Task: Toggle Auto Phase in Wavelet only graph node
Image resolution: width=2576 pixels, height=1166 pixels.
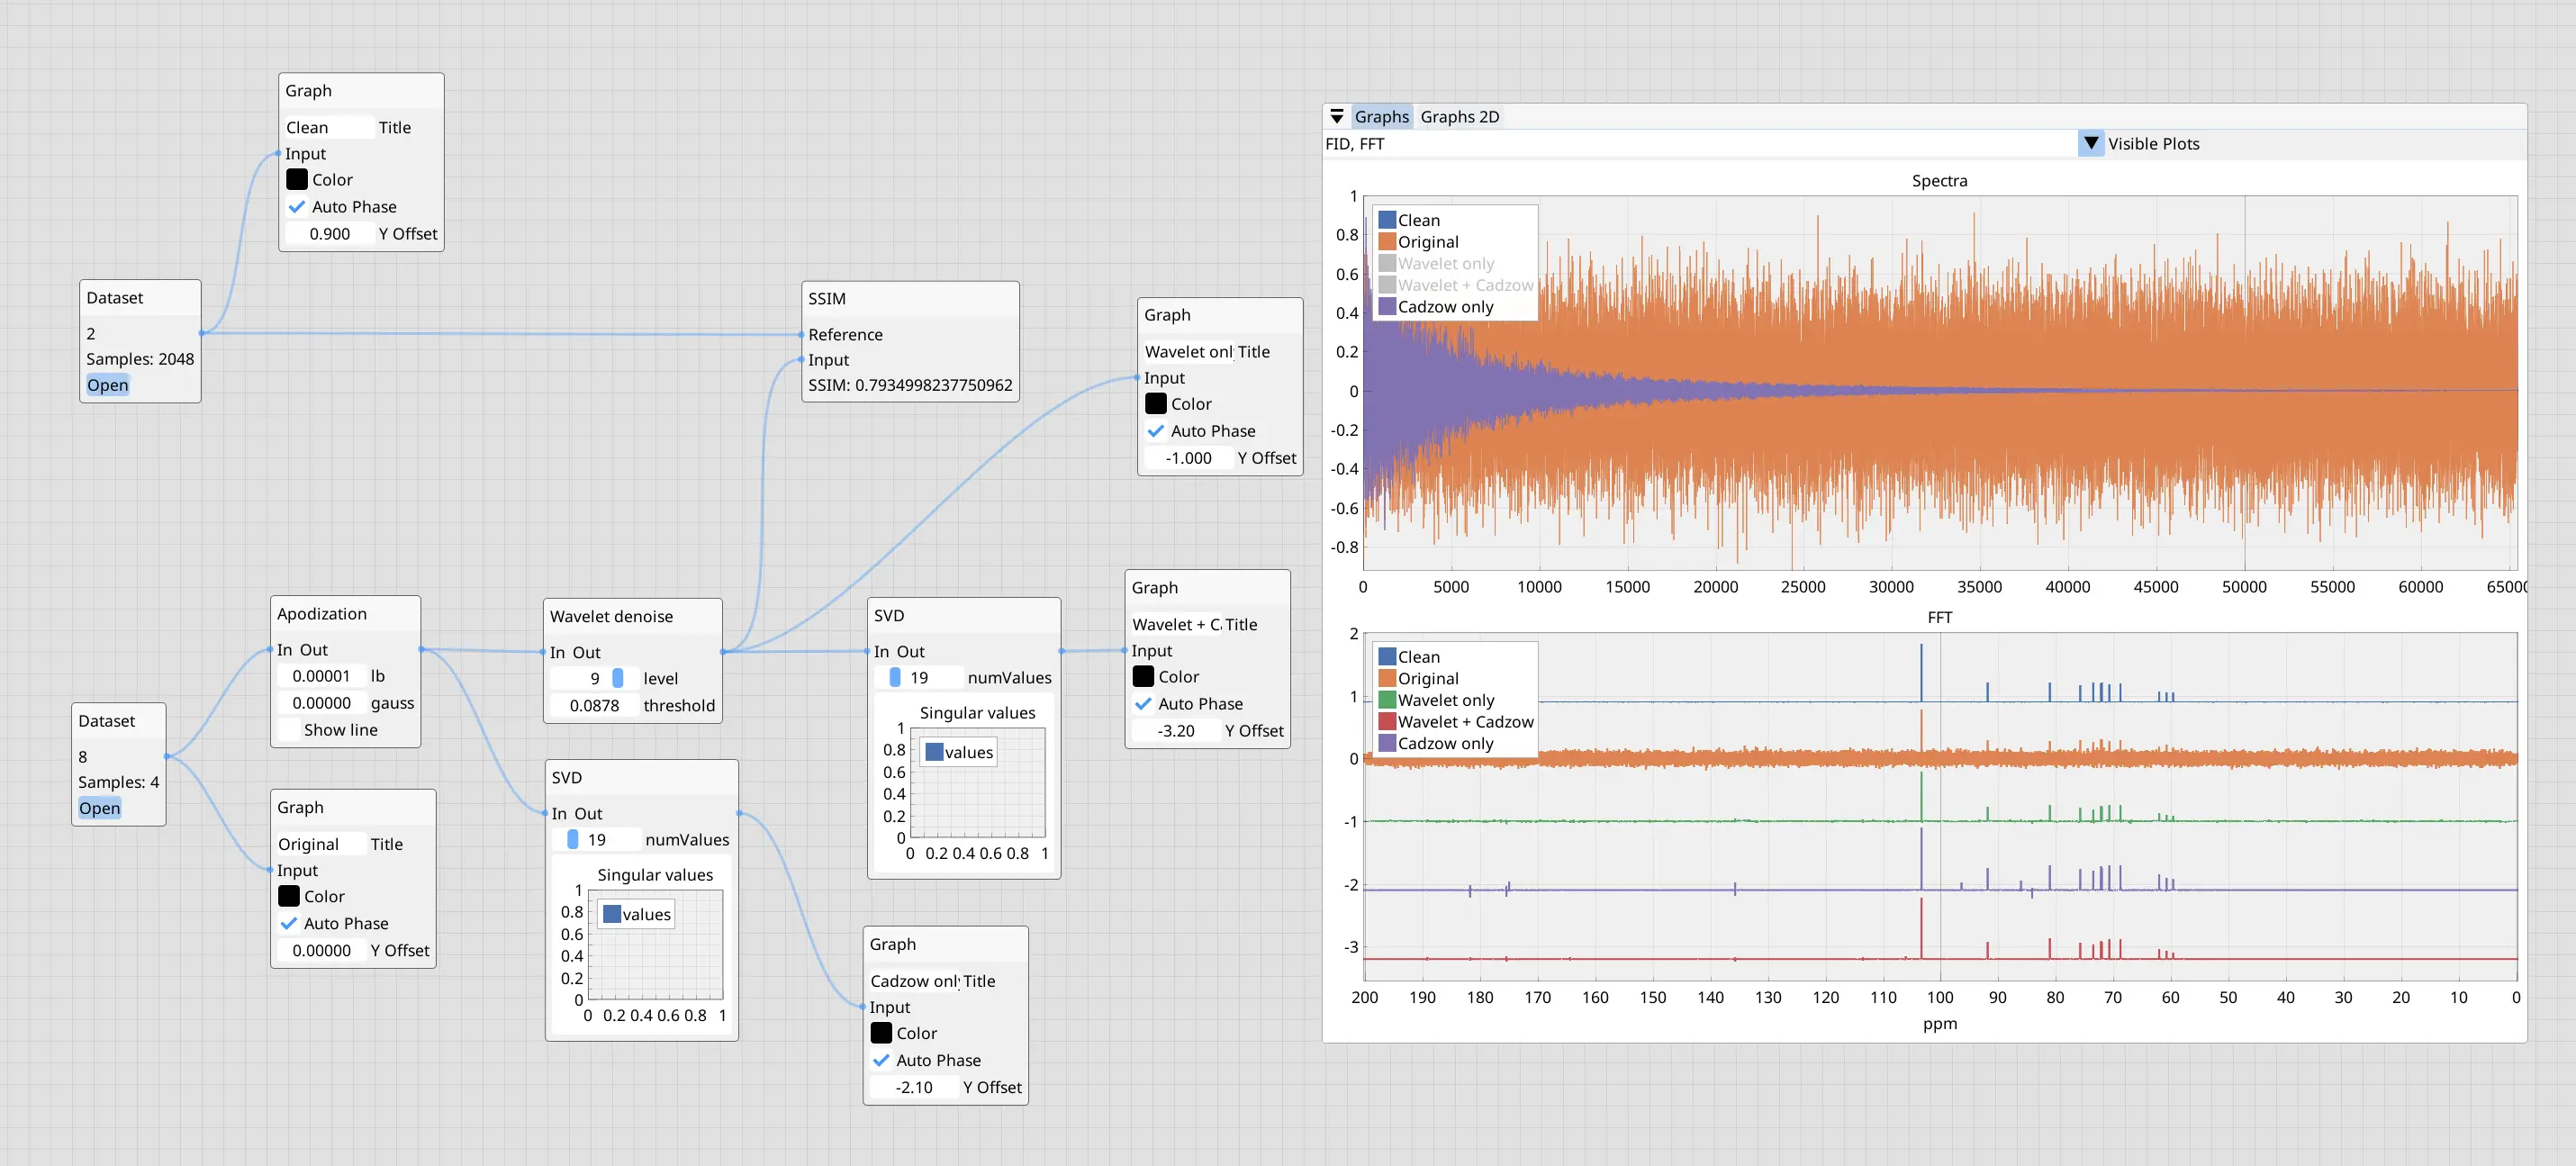Action: 1156,431
